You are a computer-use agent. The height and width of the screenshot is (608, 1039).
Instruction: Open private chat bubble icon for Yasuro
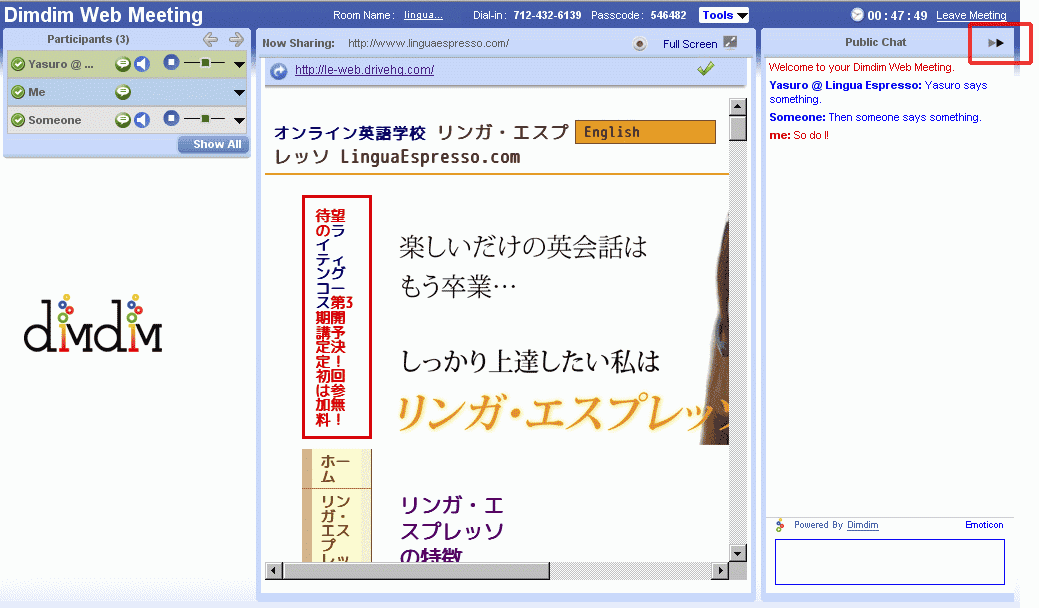[x=123, y=64]
